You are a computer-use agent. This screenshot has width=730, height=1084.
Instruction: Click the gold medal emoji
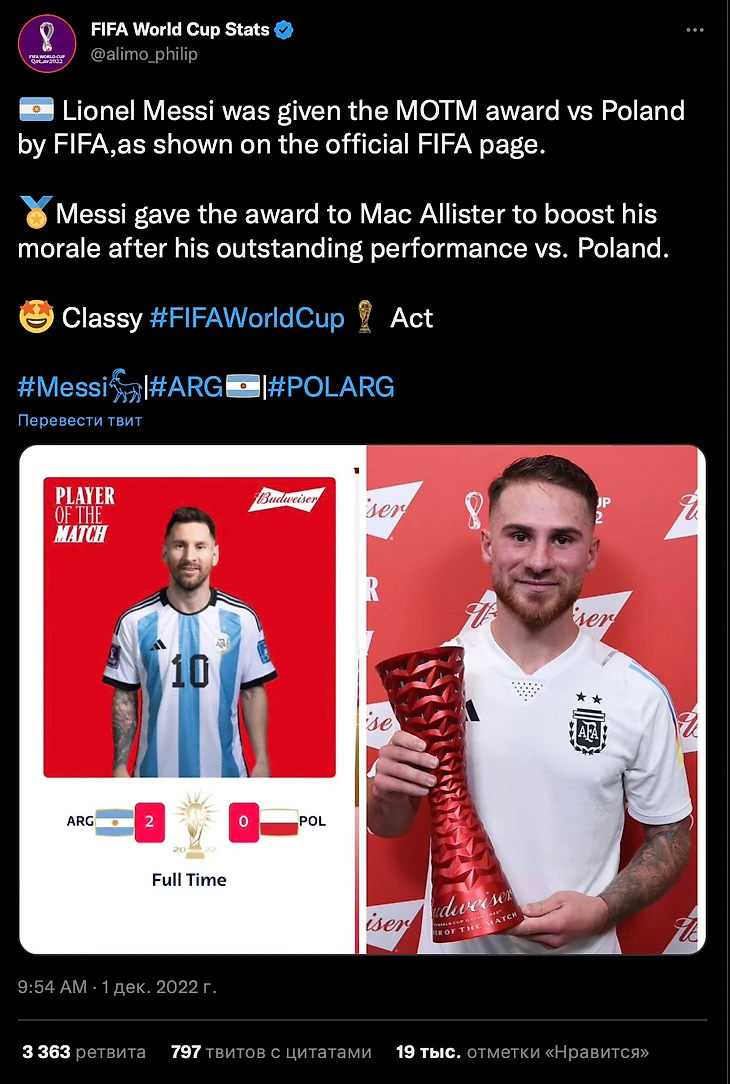[x=35, y=213]
